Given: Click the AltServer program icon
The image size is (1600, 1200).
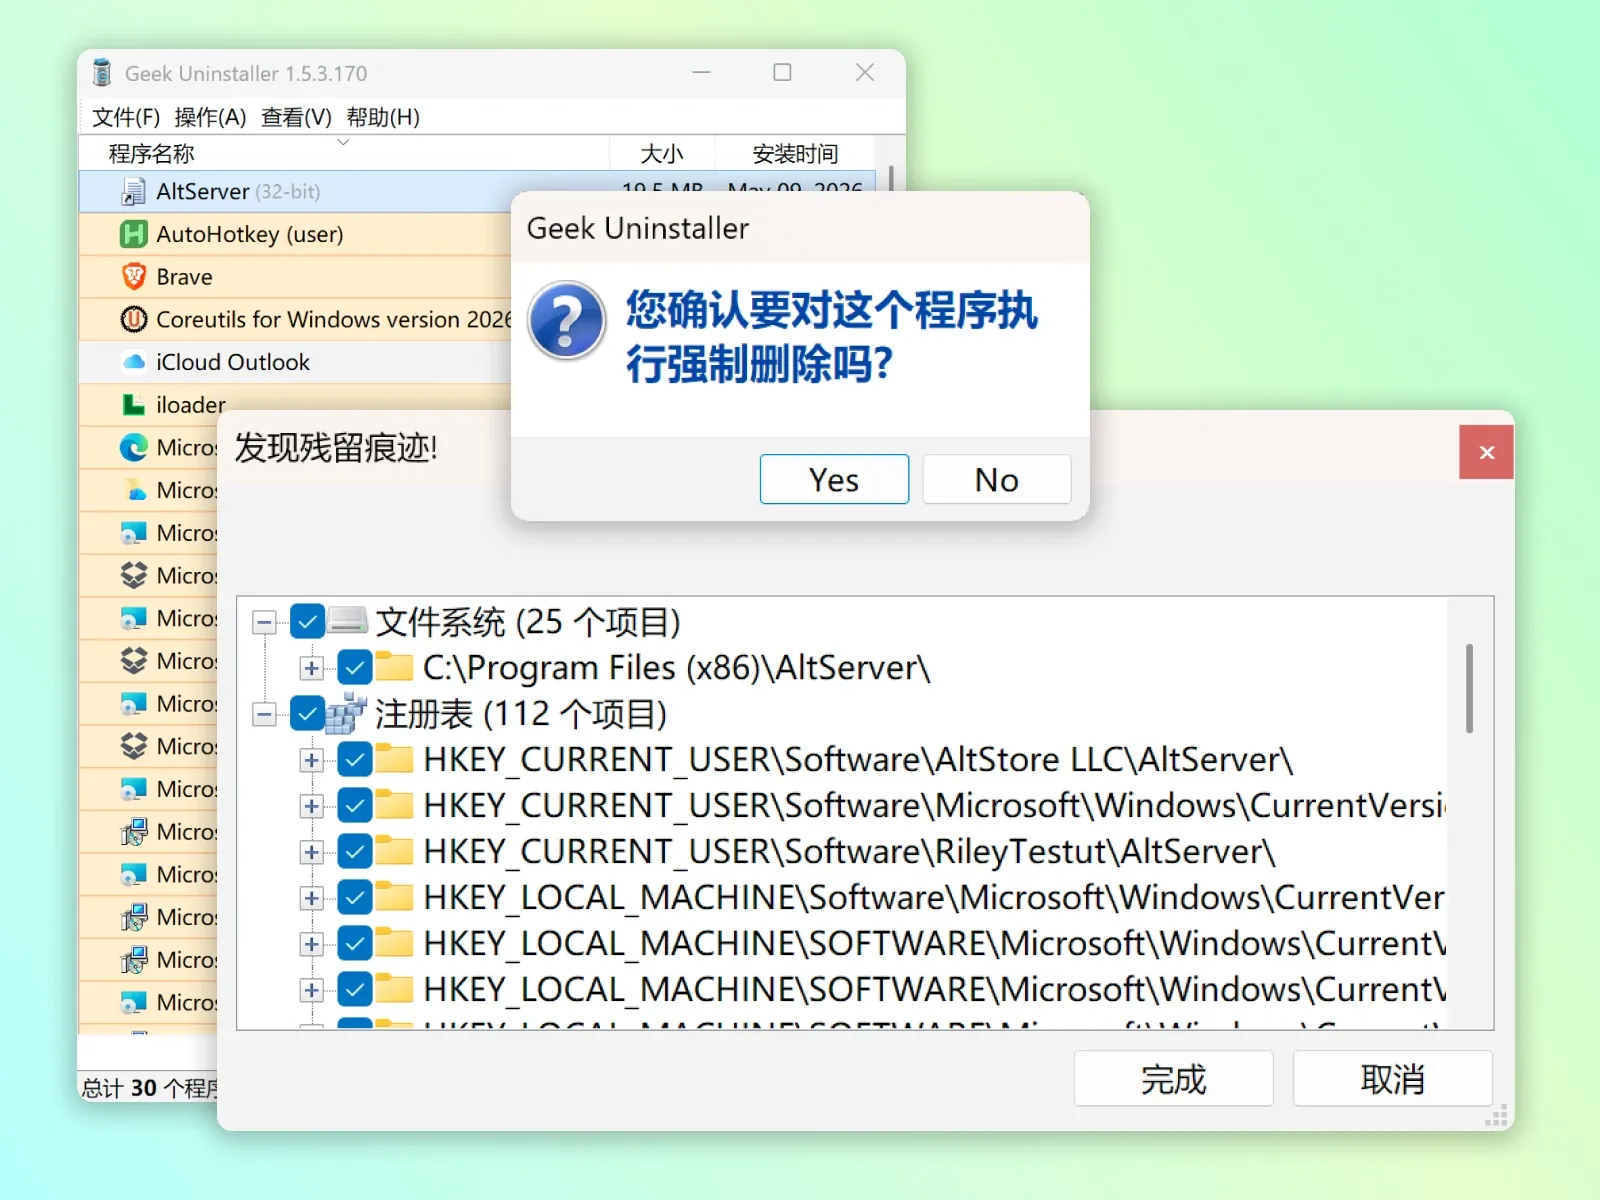Looking at the screenshot, I should pos(133,191).
